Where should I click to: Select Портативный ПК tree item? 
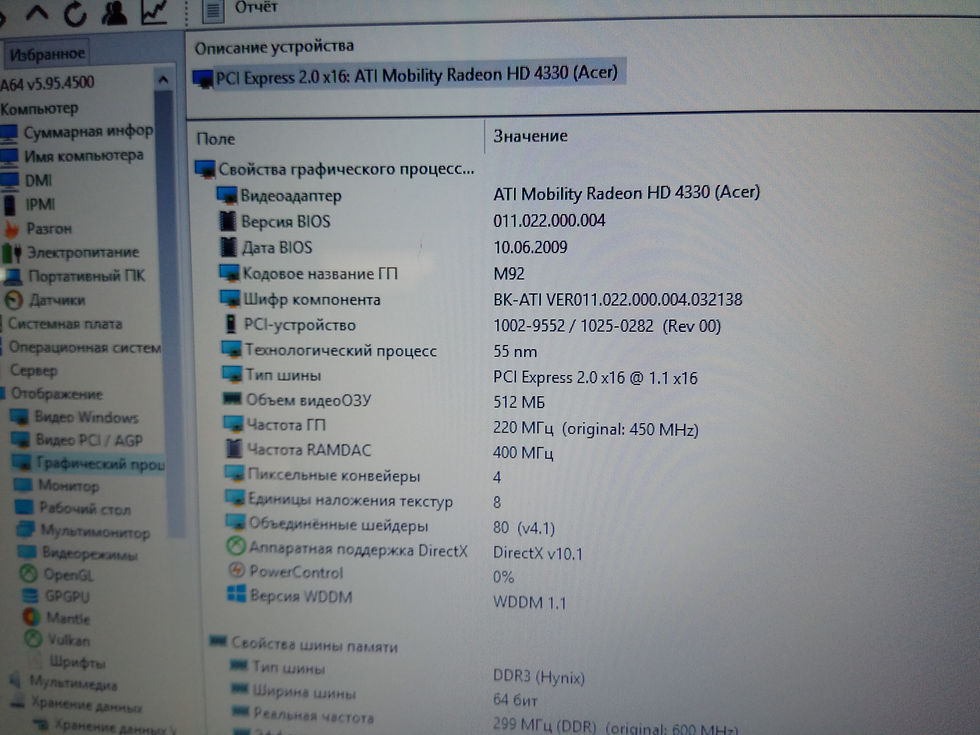point(74,276)
